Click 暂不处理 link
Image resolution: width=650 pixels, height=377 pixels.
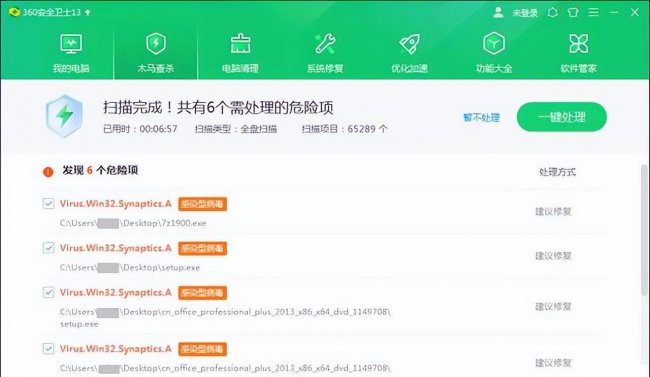pos(481,118)
